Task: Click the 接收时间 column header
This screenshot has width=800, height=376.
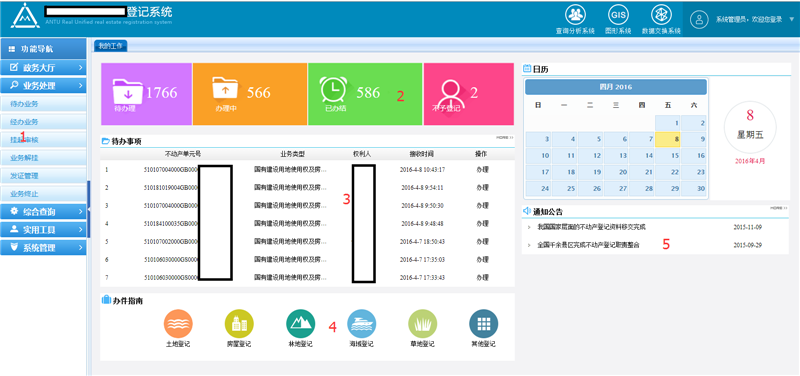Action: [421, 154]
